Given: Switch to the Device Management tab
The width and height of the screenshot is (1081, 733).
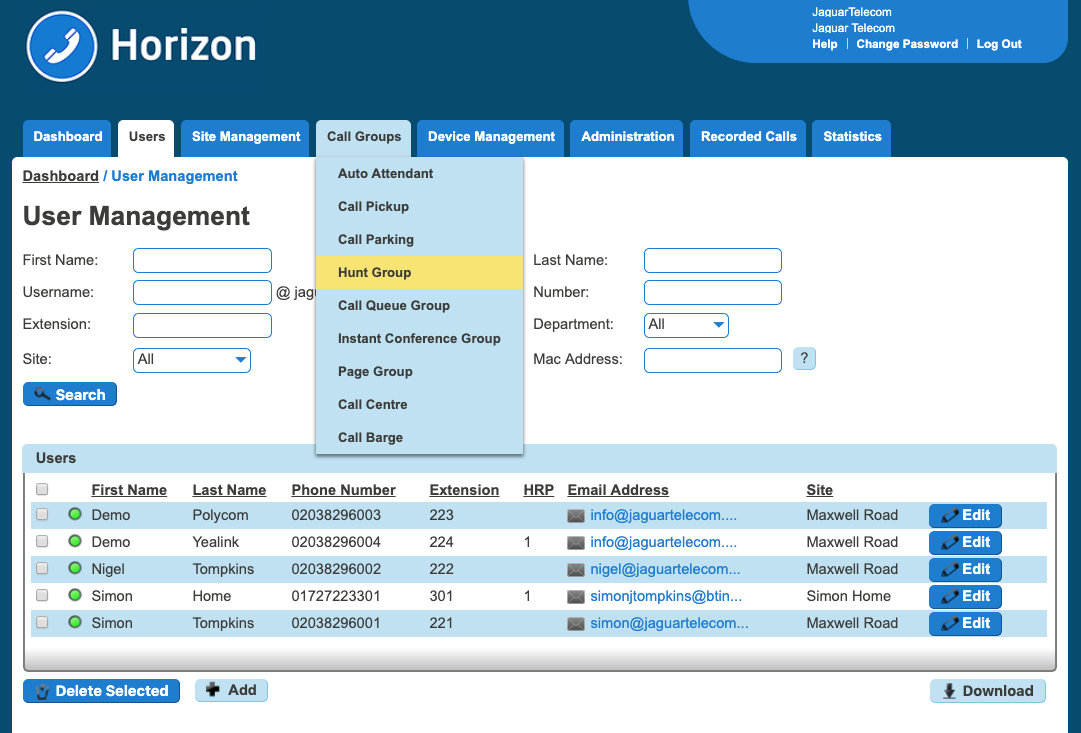Looking at the screenshot, I should (x=491, y=137).
